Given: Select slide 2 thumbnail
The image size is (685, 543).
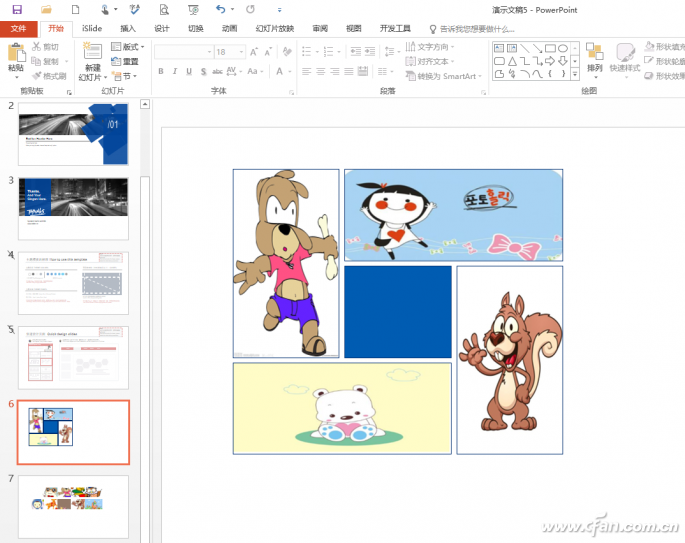Looking at the screenshot, I should [x=73, y=134].
